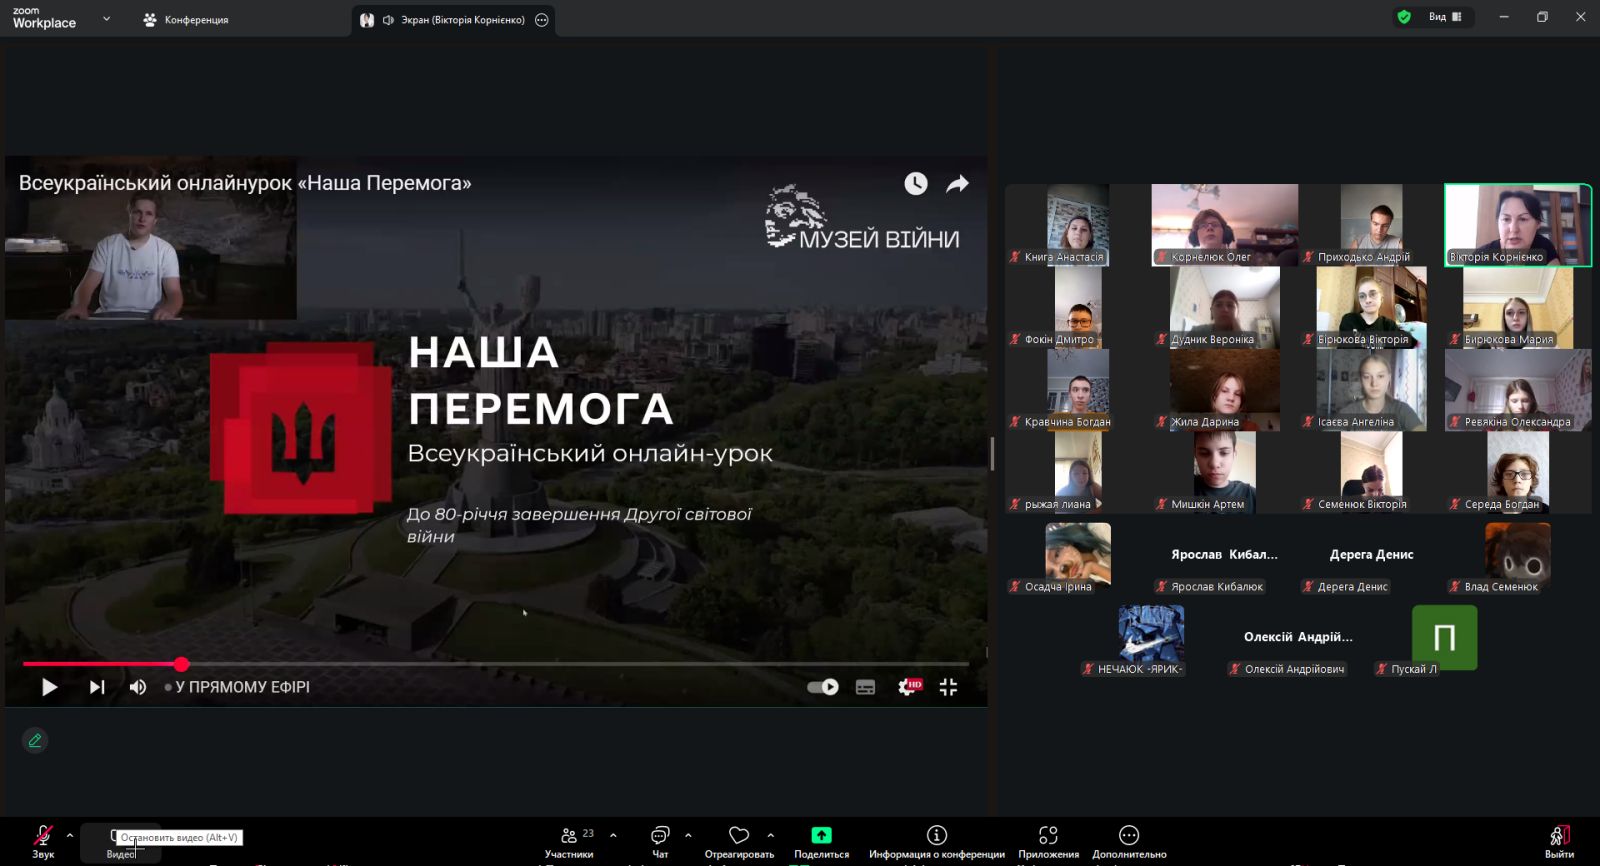This screenshot has width=1600, height=866.
Task: Unmute microphone with the Звук button
Action: (x=43, y=841)
